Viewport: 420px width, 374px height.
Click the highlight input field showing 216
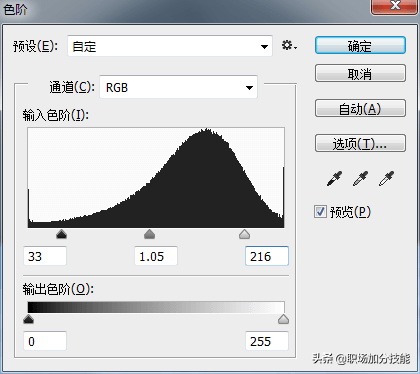point(267,256)
